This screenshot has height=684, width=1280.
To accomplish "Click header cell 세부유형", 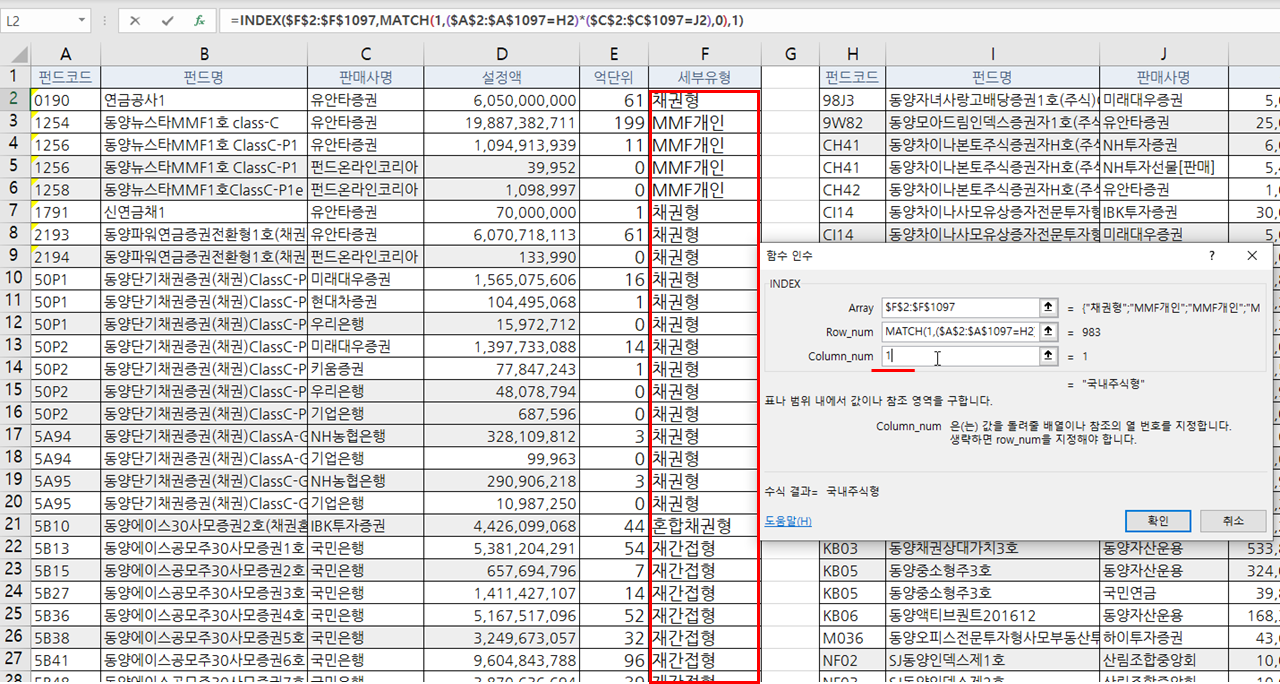I will (704, 77).
